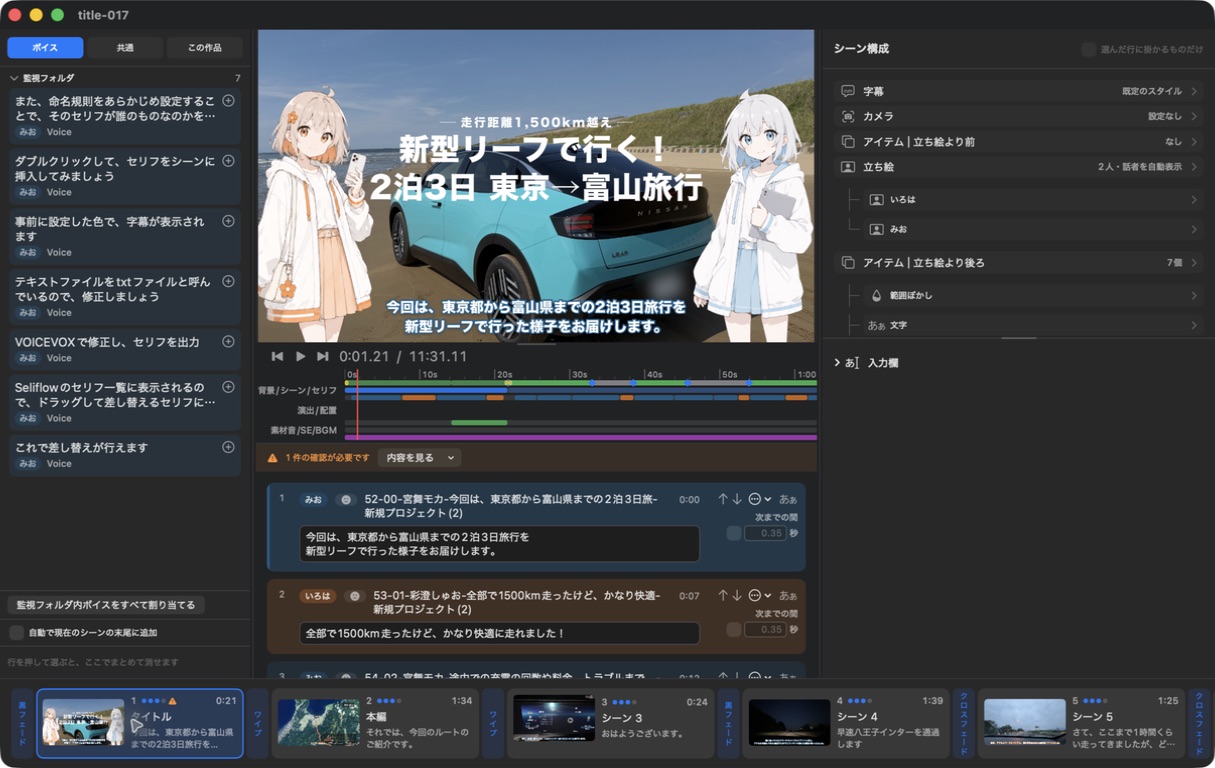Open アイテム|立ち絵より後ろ row with 7個
The image size is (1215, 768).
click(1021, 263)
